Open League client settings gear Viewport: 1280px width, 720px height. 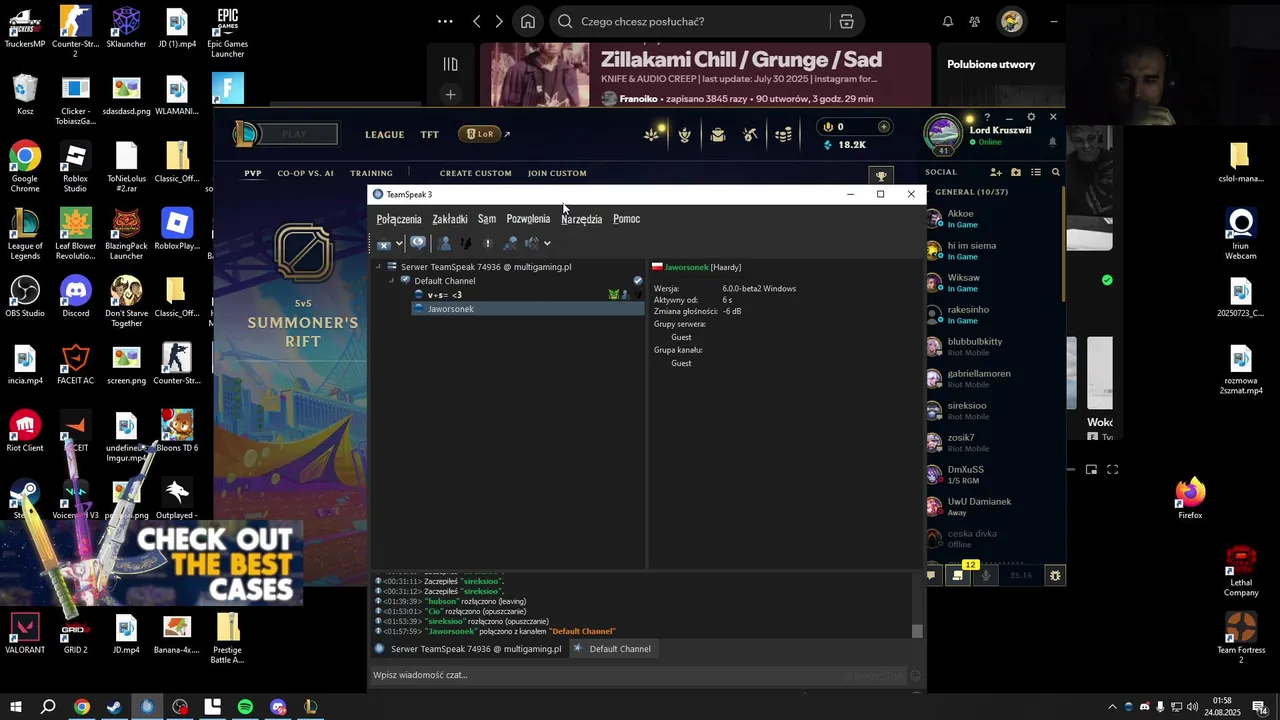click(x=1032, y=117)
